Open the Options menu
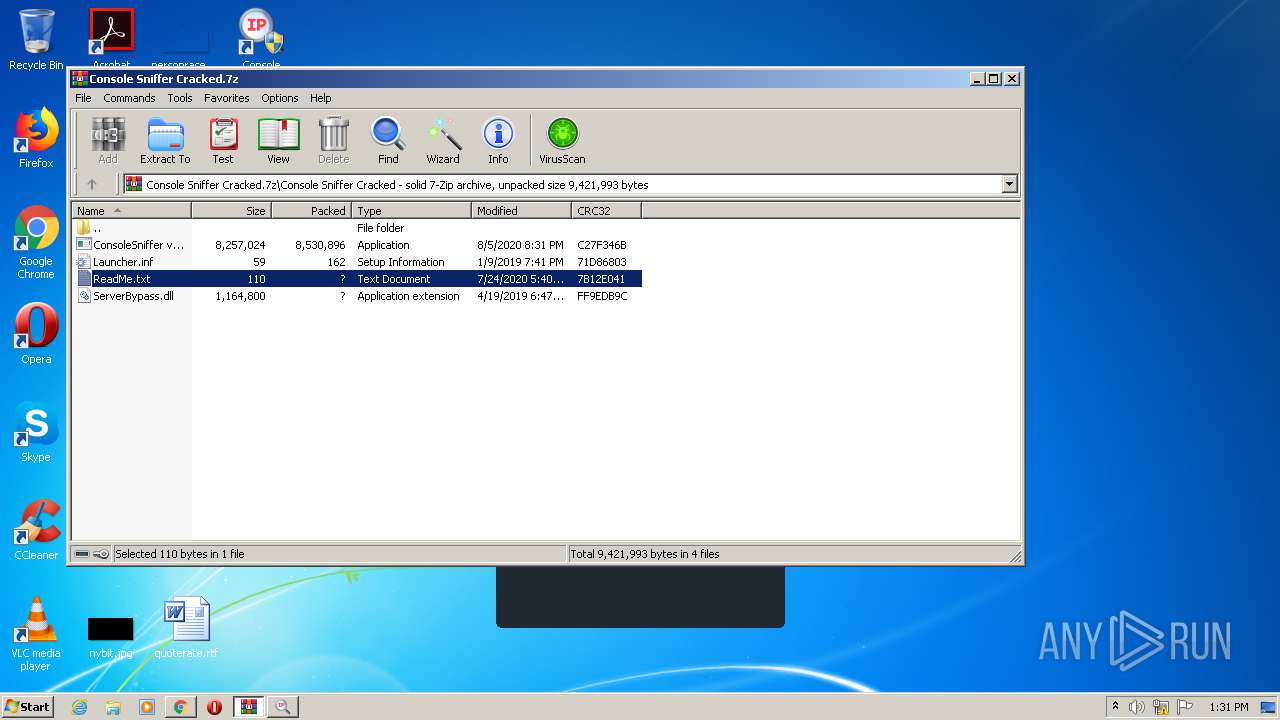1280x720 pixels. (280, 98)
